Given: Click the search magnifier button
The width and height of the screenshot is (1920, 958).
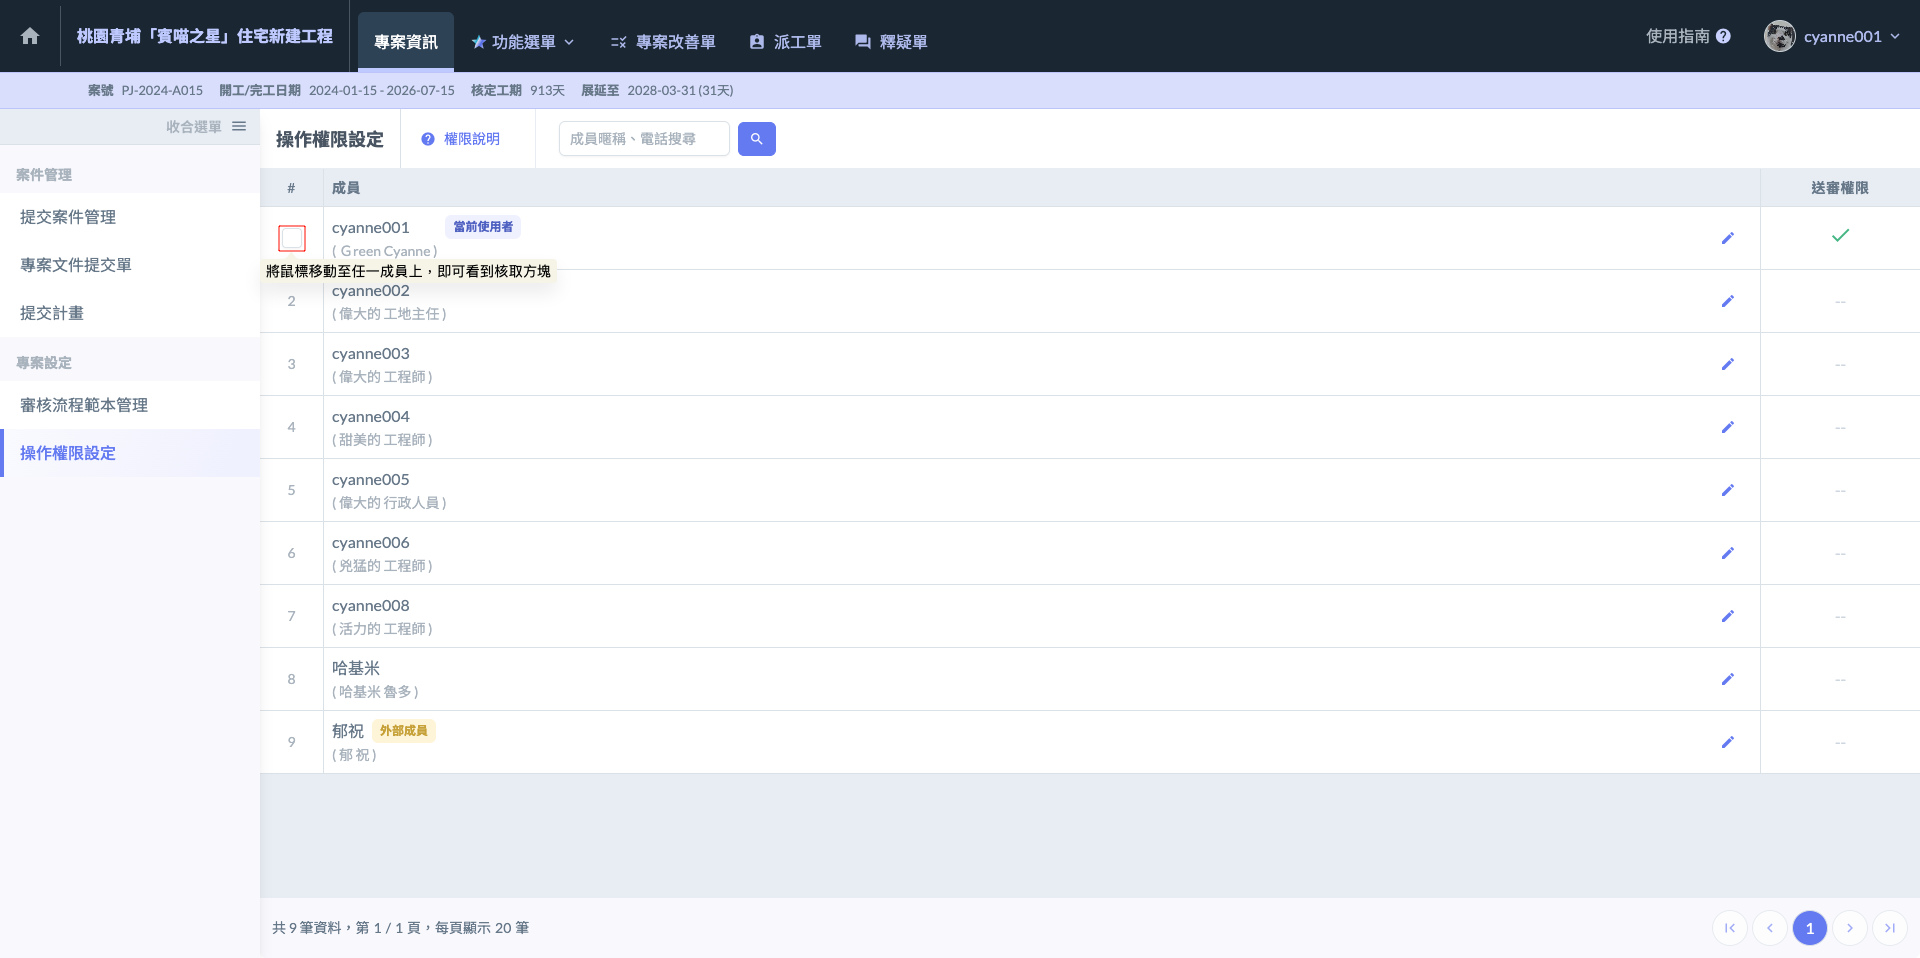Looking at the screenshot, I should (757, 139).
